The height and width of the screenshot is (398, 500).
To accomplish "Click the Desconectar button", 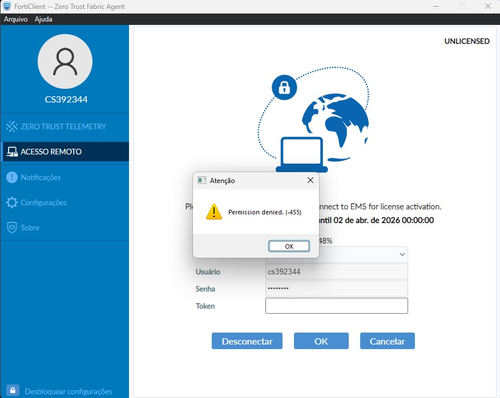I will tap(247, 341).
